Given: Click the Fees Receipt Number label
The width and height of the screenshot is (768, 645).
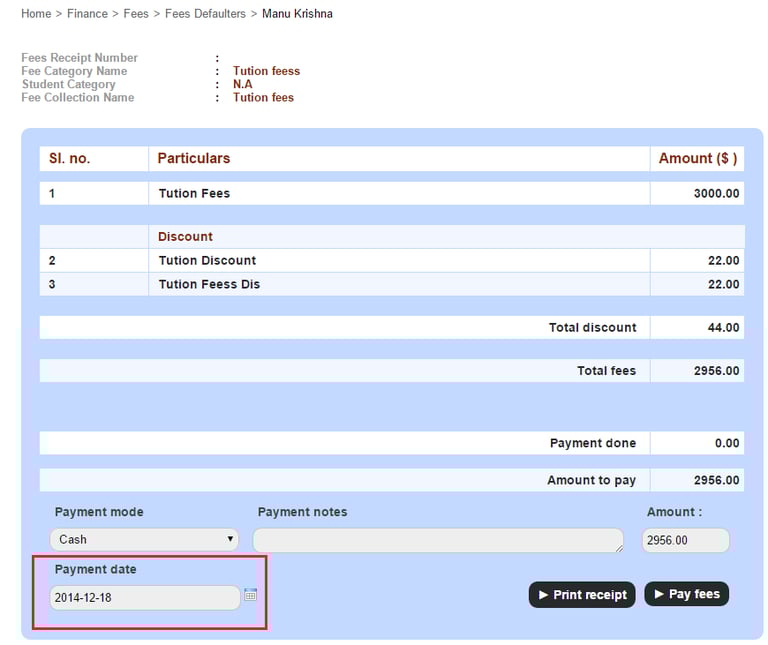Looking at the screenshot, I should (x=79, y=58).
